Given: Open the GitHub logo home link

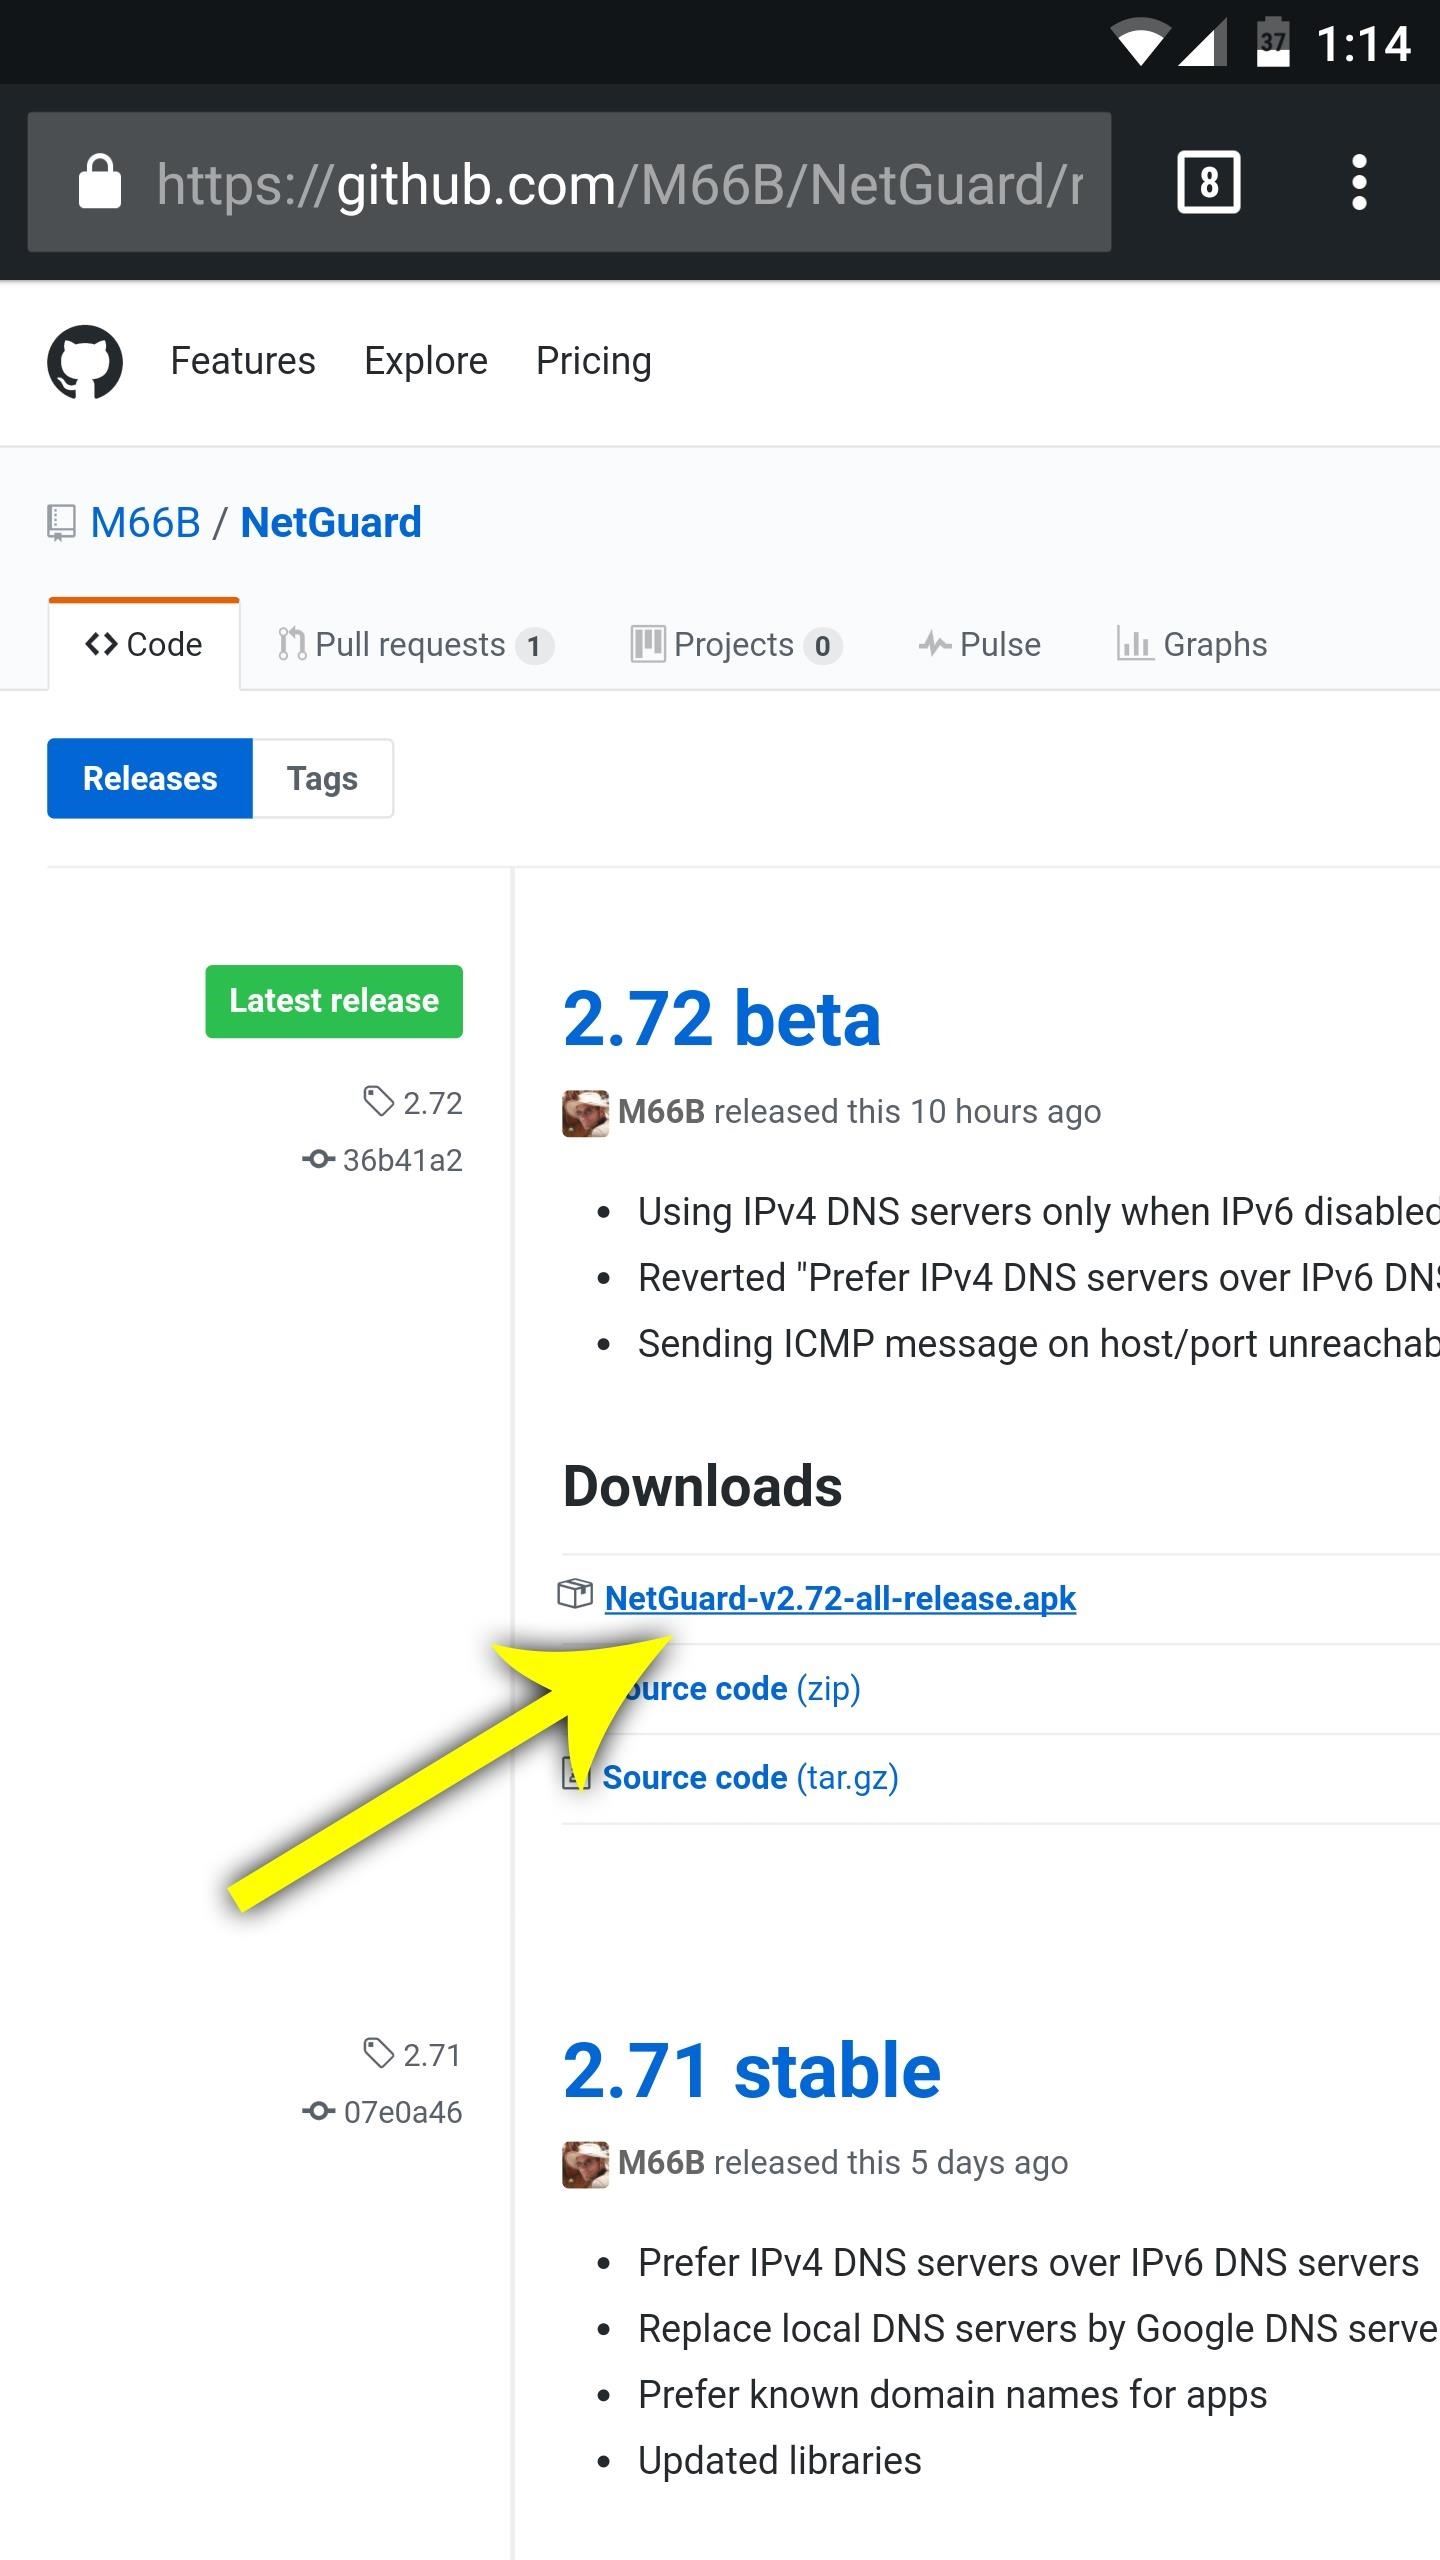Looking at the screenshot, I should tap(85, 361).
